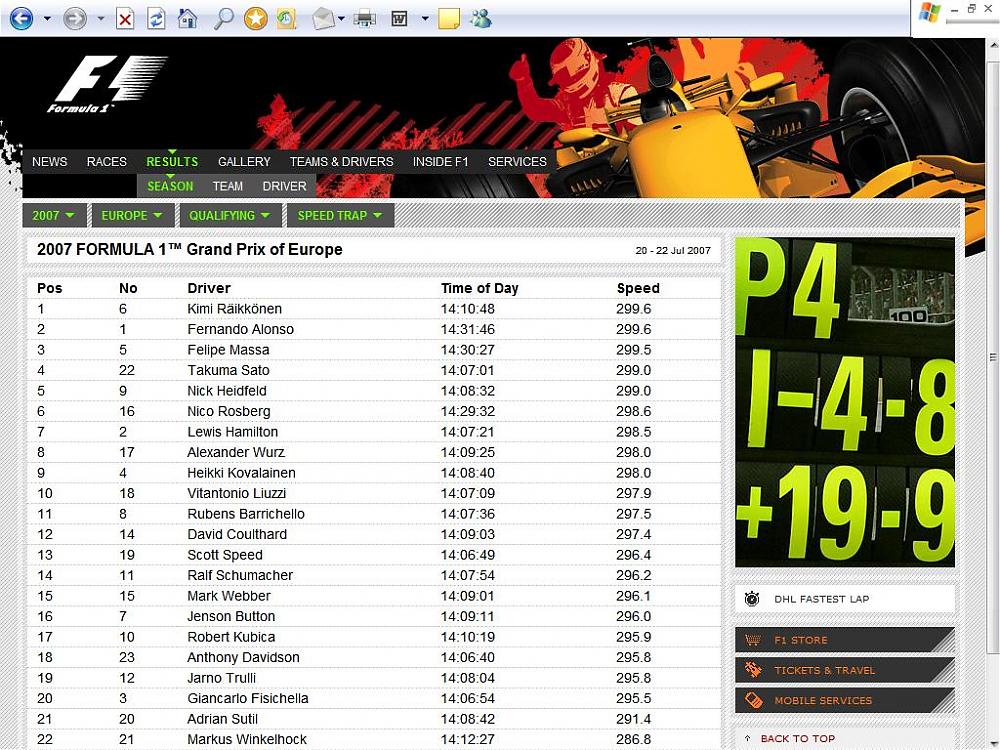
Task: Click the DHL Fastest Lap stopwatch icon
Action: 753,599
